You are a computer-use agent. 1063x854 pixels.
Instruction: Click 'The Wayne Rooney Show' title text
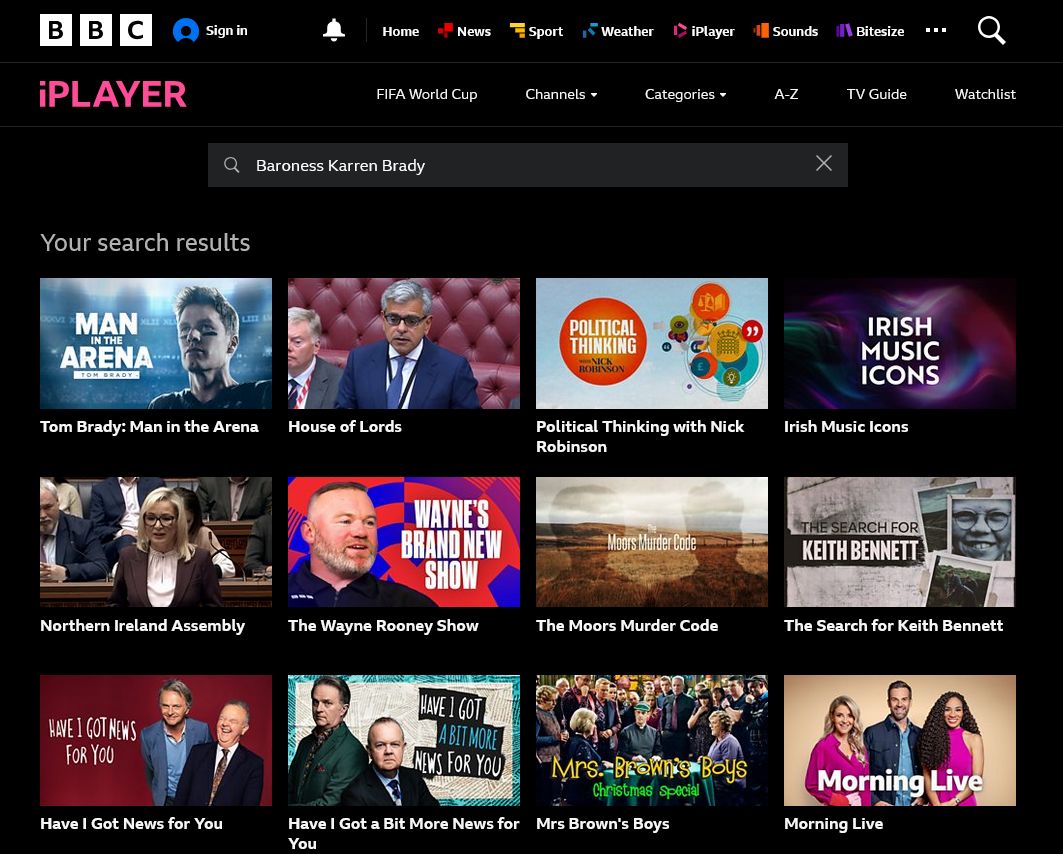pyautogui.click(x=383, y=626)
